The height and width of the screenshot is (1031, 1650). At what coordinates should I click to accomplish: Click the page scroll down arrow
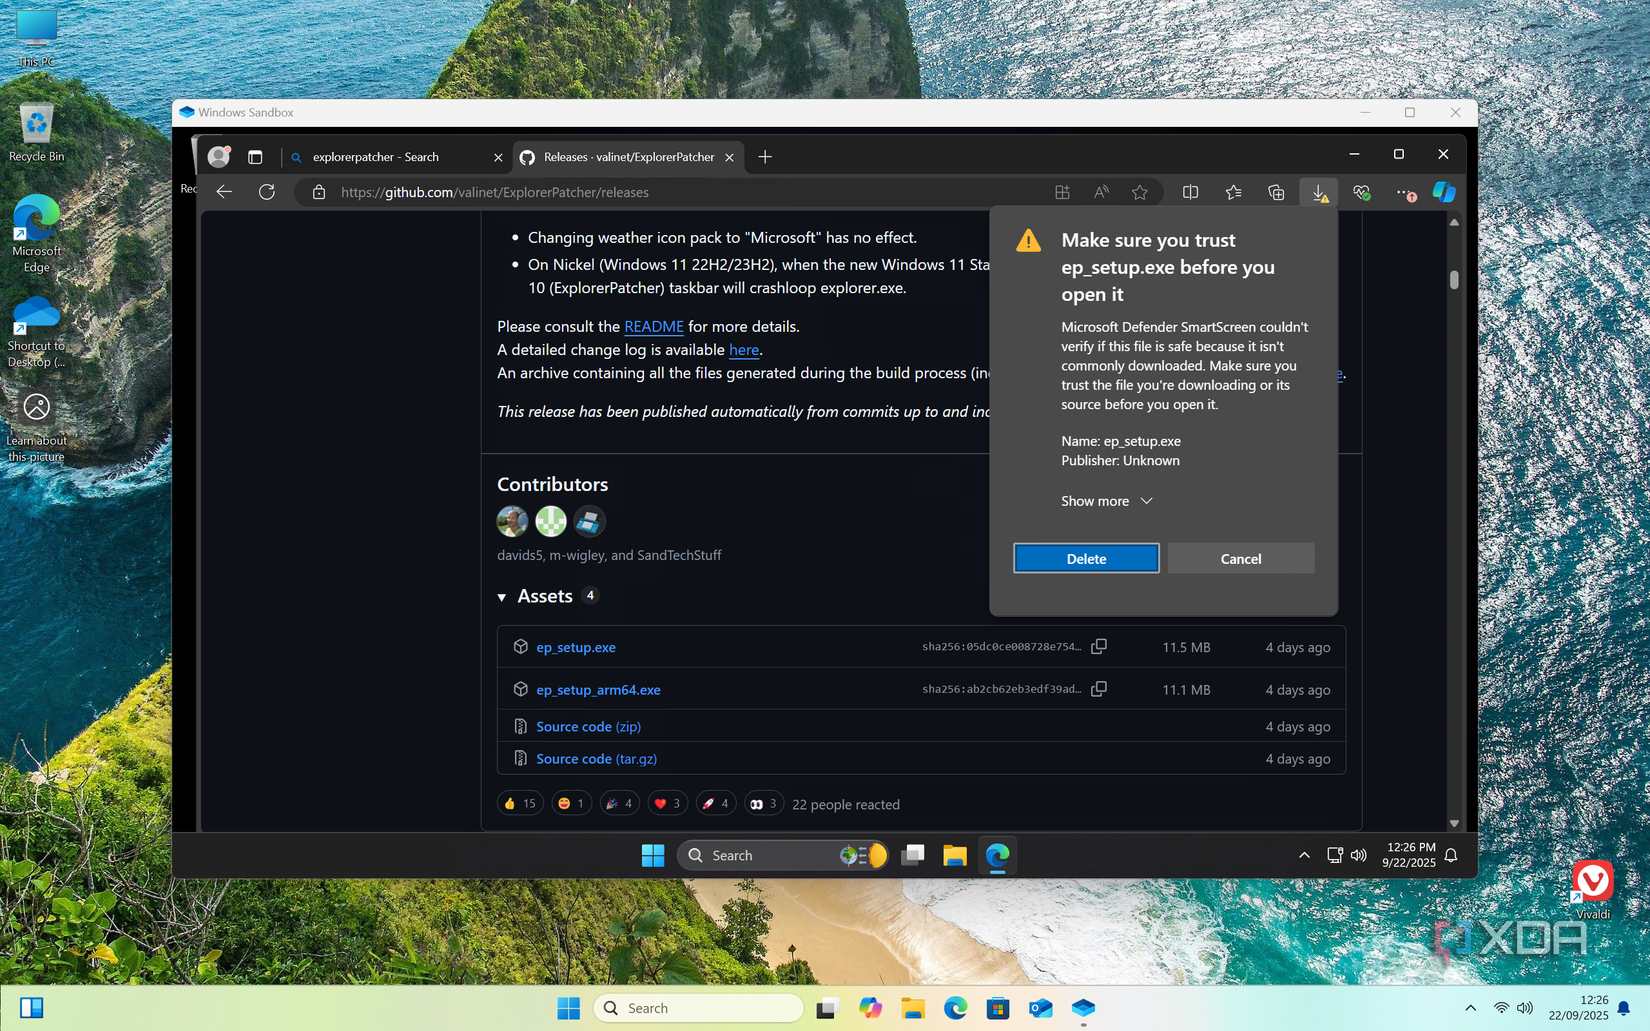tap(1454, 824)
